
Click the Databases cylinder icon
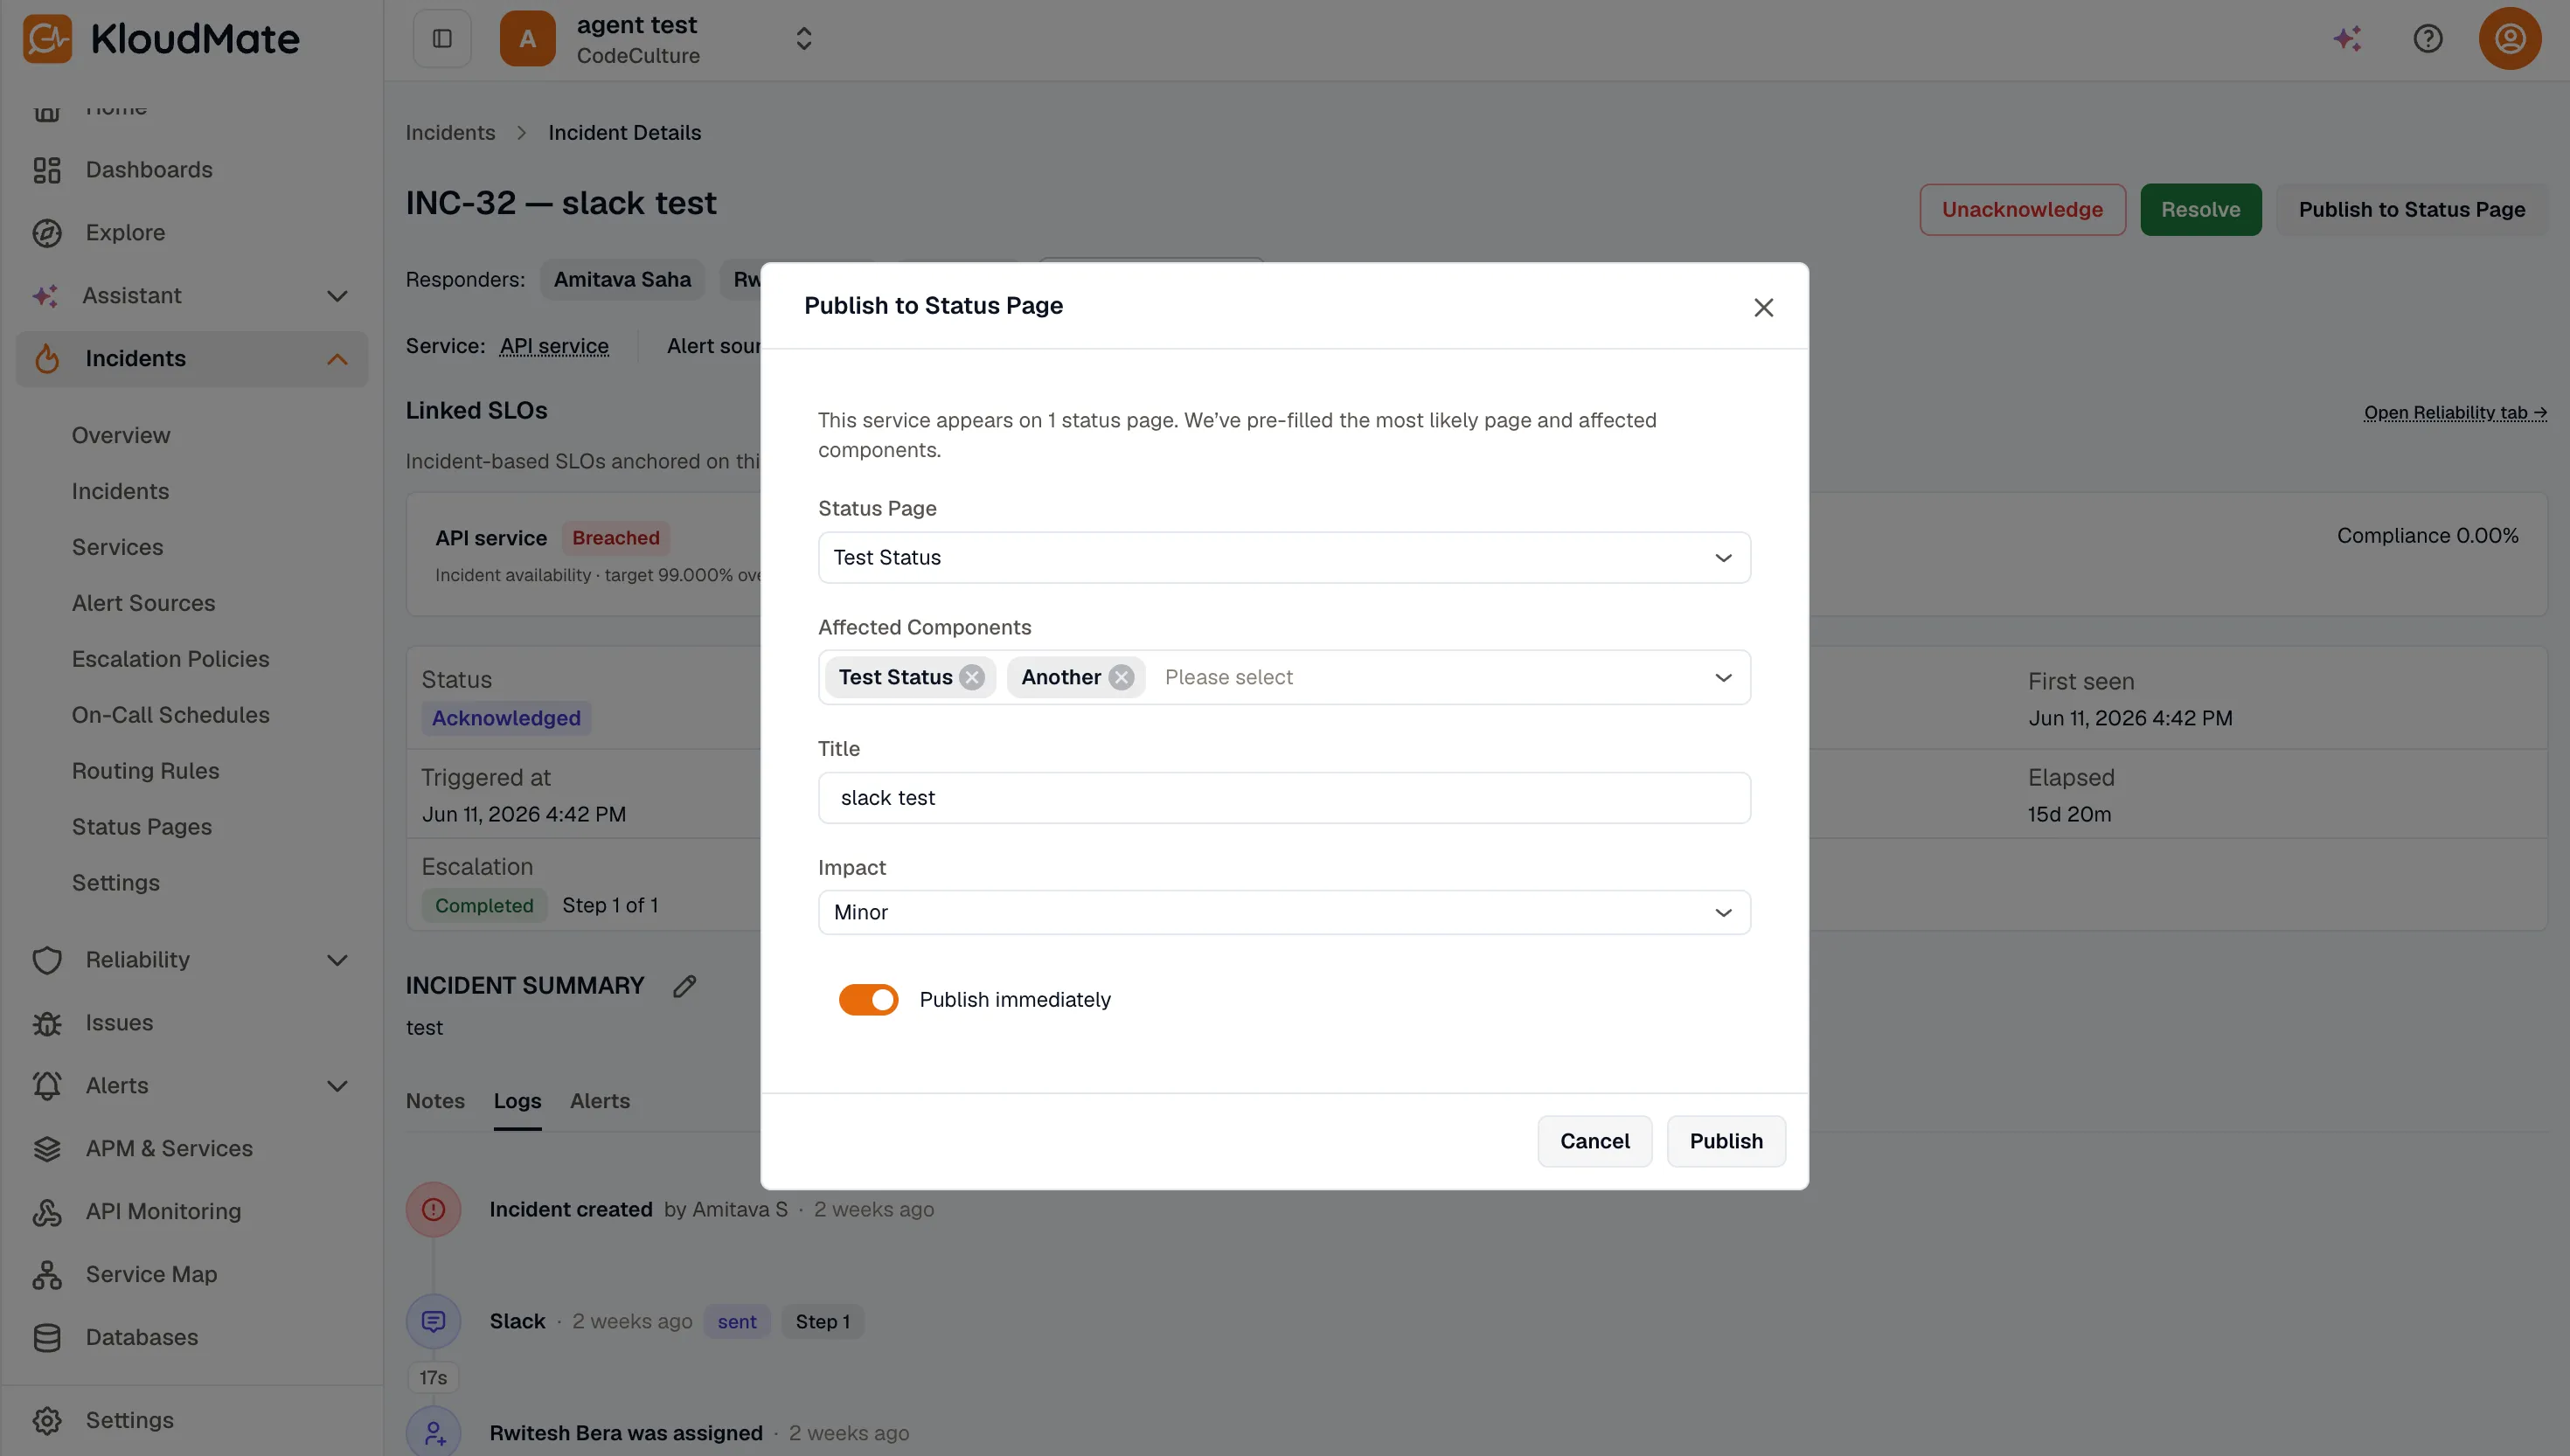47,1338
